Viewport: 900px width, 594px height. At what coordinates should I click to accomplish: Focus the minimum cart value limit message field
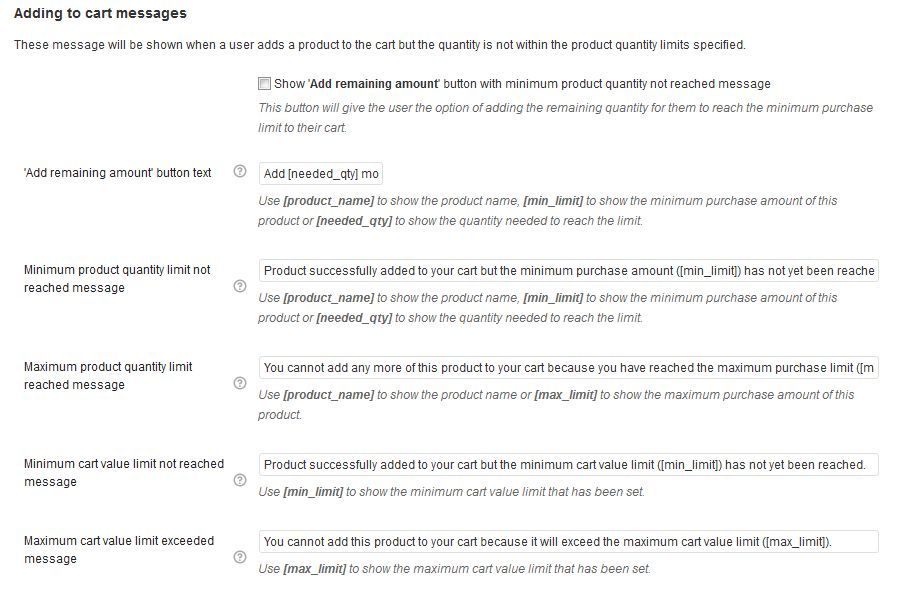[570, 464]
